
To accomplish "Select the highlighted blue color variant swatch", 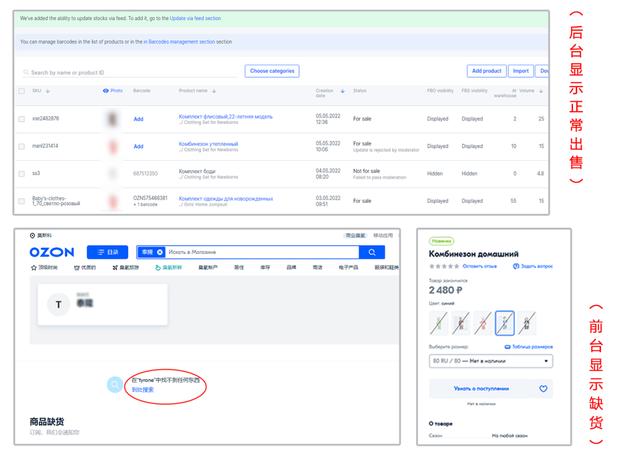I will (507, 322).
